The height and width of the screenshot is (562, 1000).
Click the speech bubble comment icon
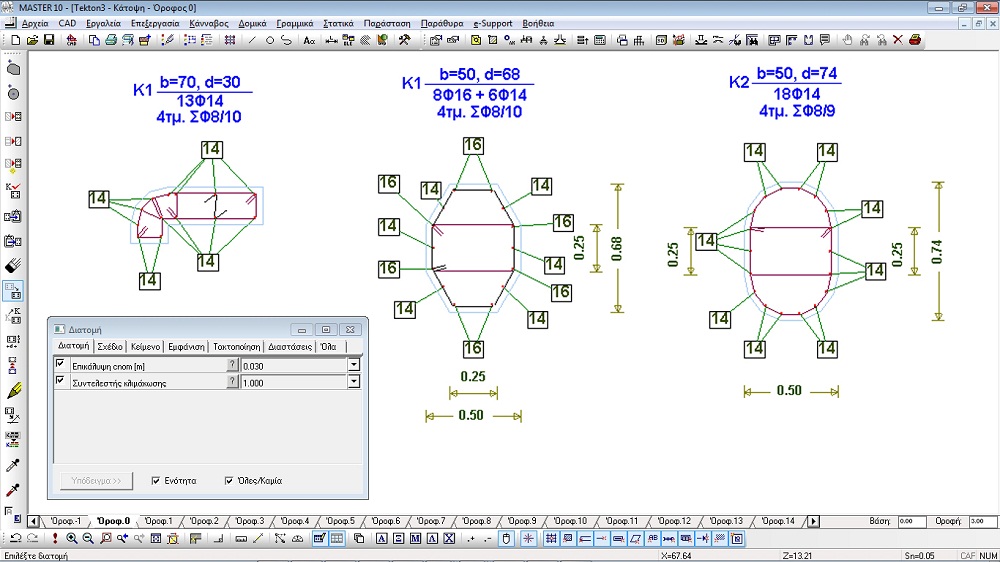825,40
